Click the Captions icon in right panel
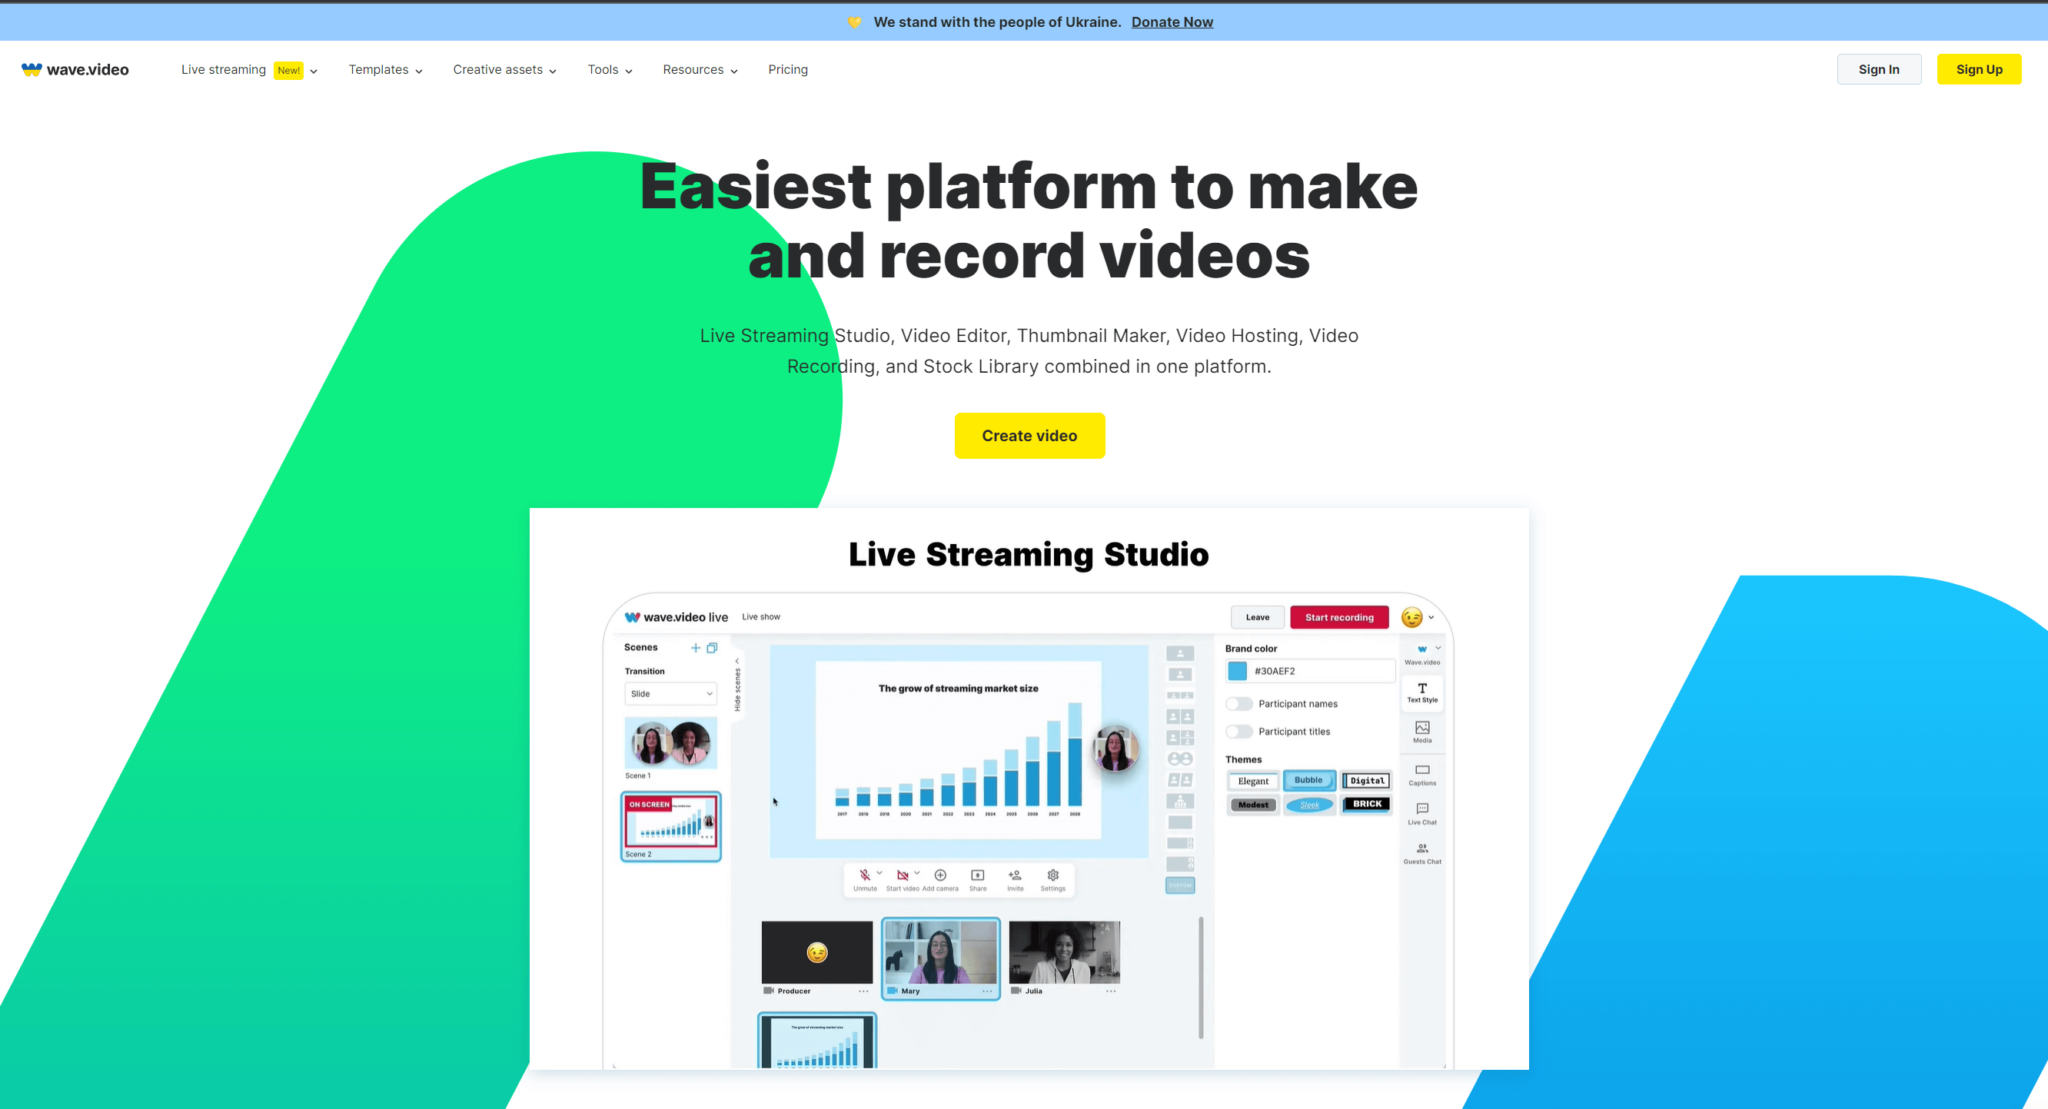Image resolution: width=2048 pixels, height=1109 pixels. pyautogui.click(x=1423, y=776)
